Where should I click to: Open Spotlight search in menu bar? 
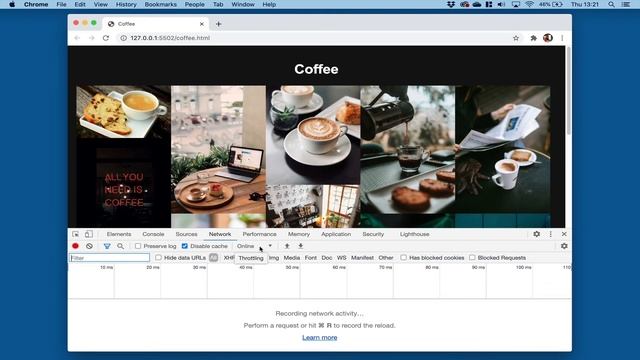tap(611, 4)
